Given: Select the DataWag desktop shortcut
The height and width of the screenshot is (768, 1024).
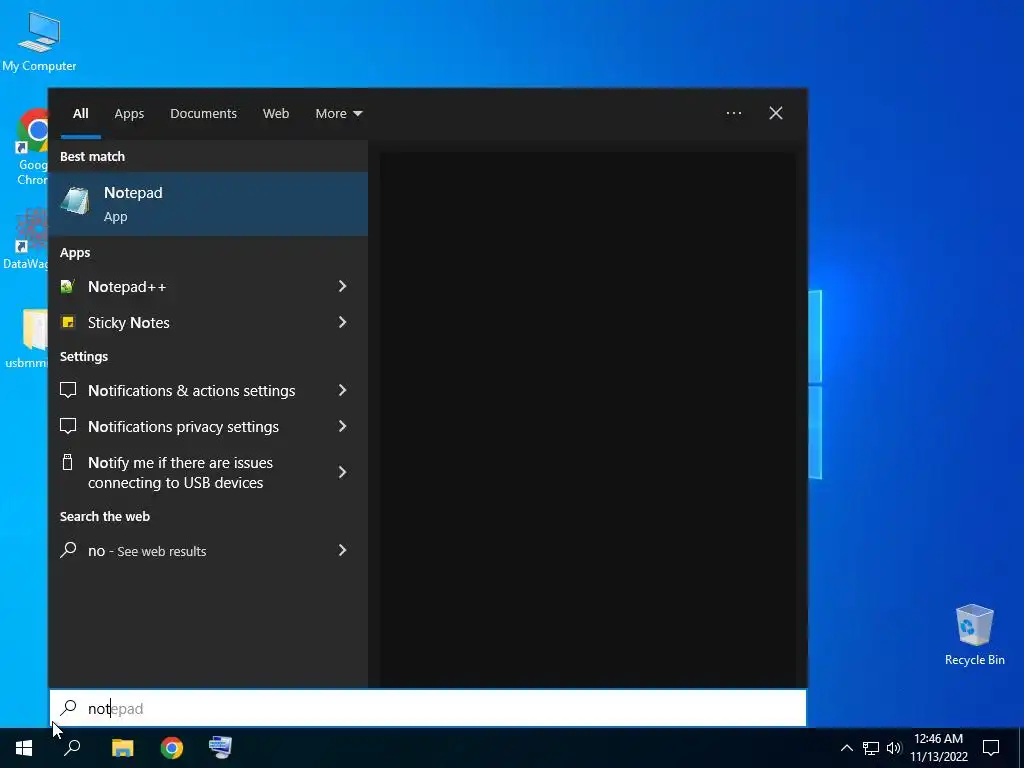Looking at the screenshot, I should pos(25,238).
